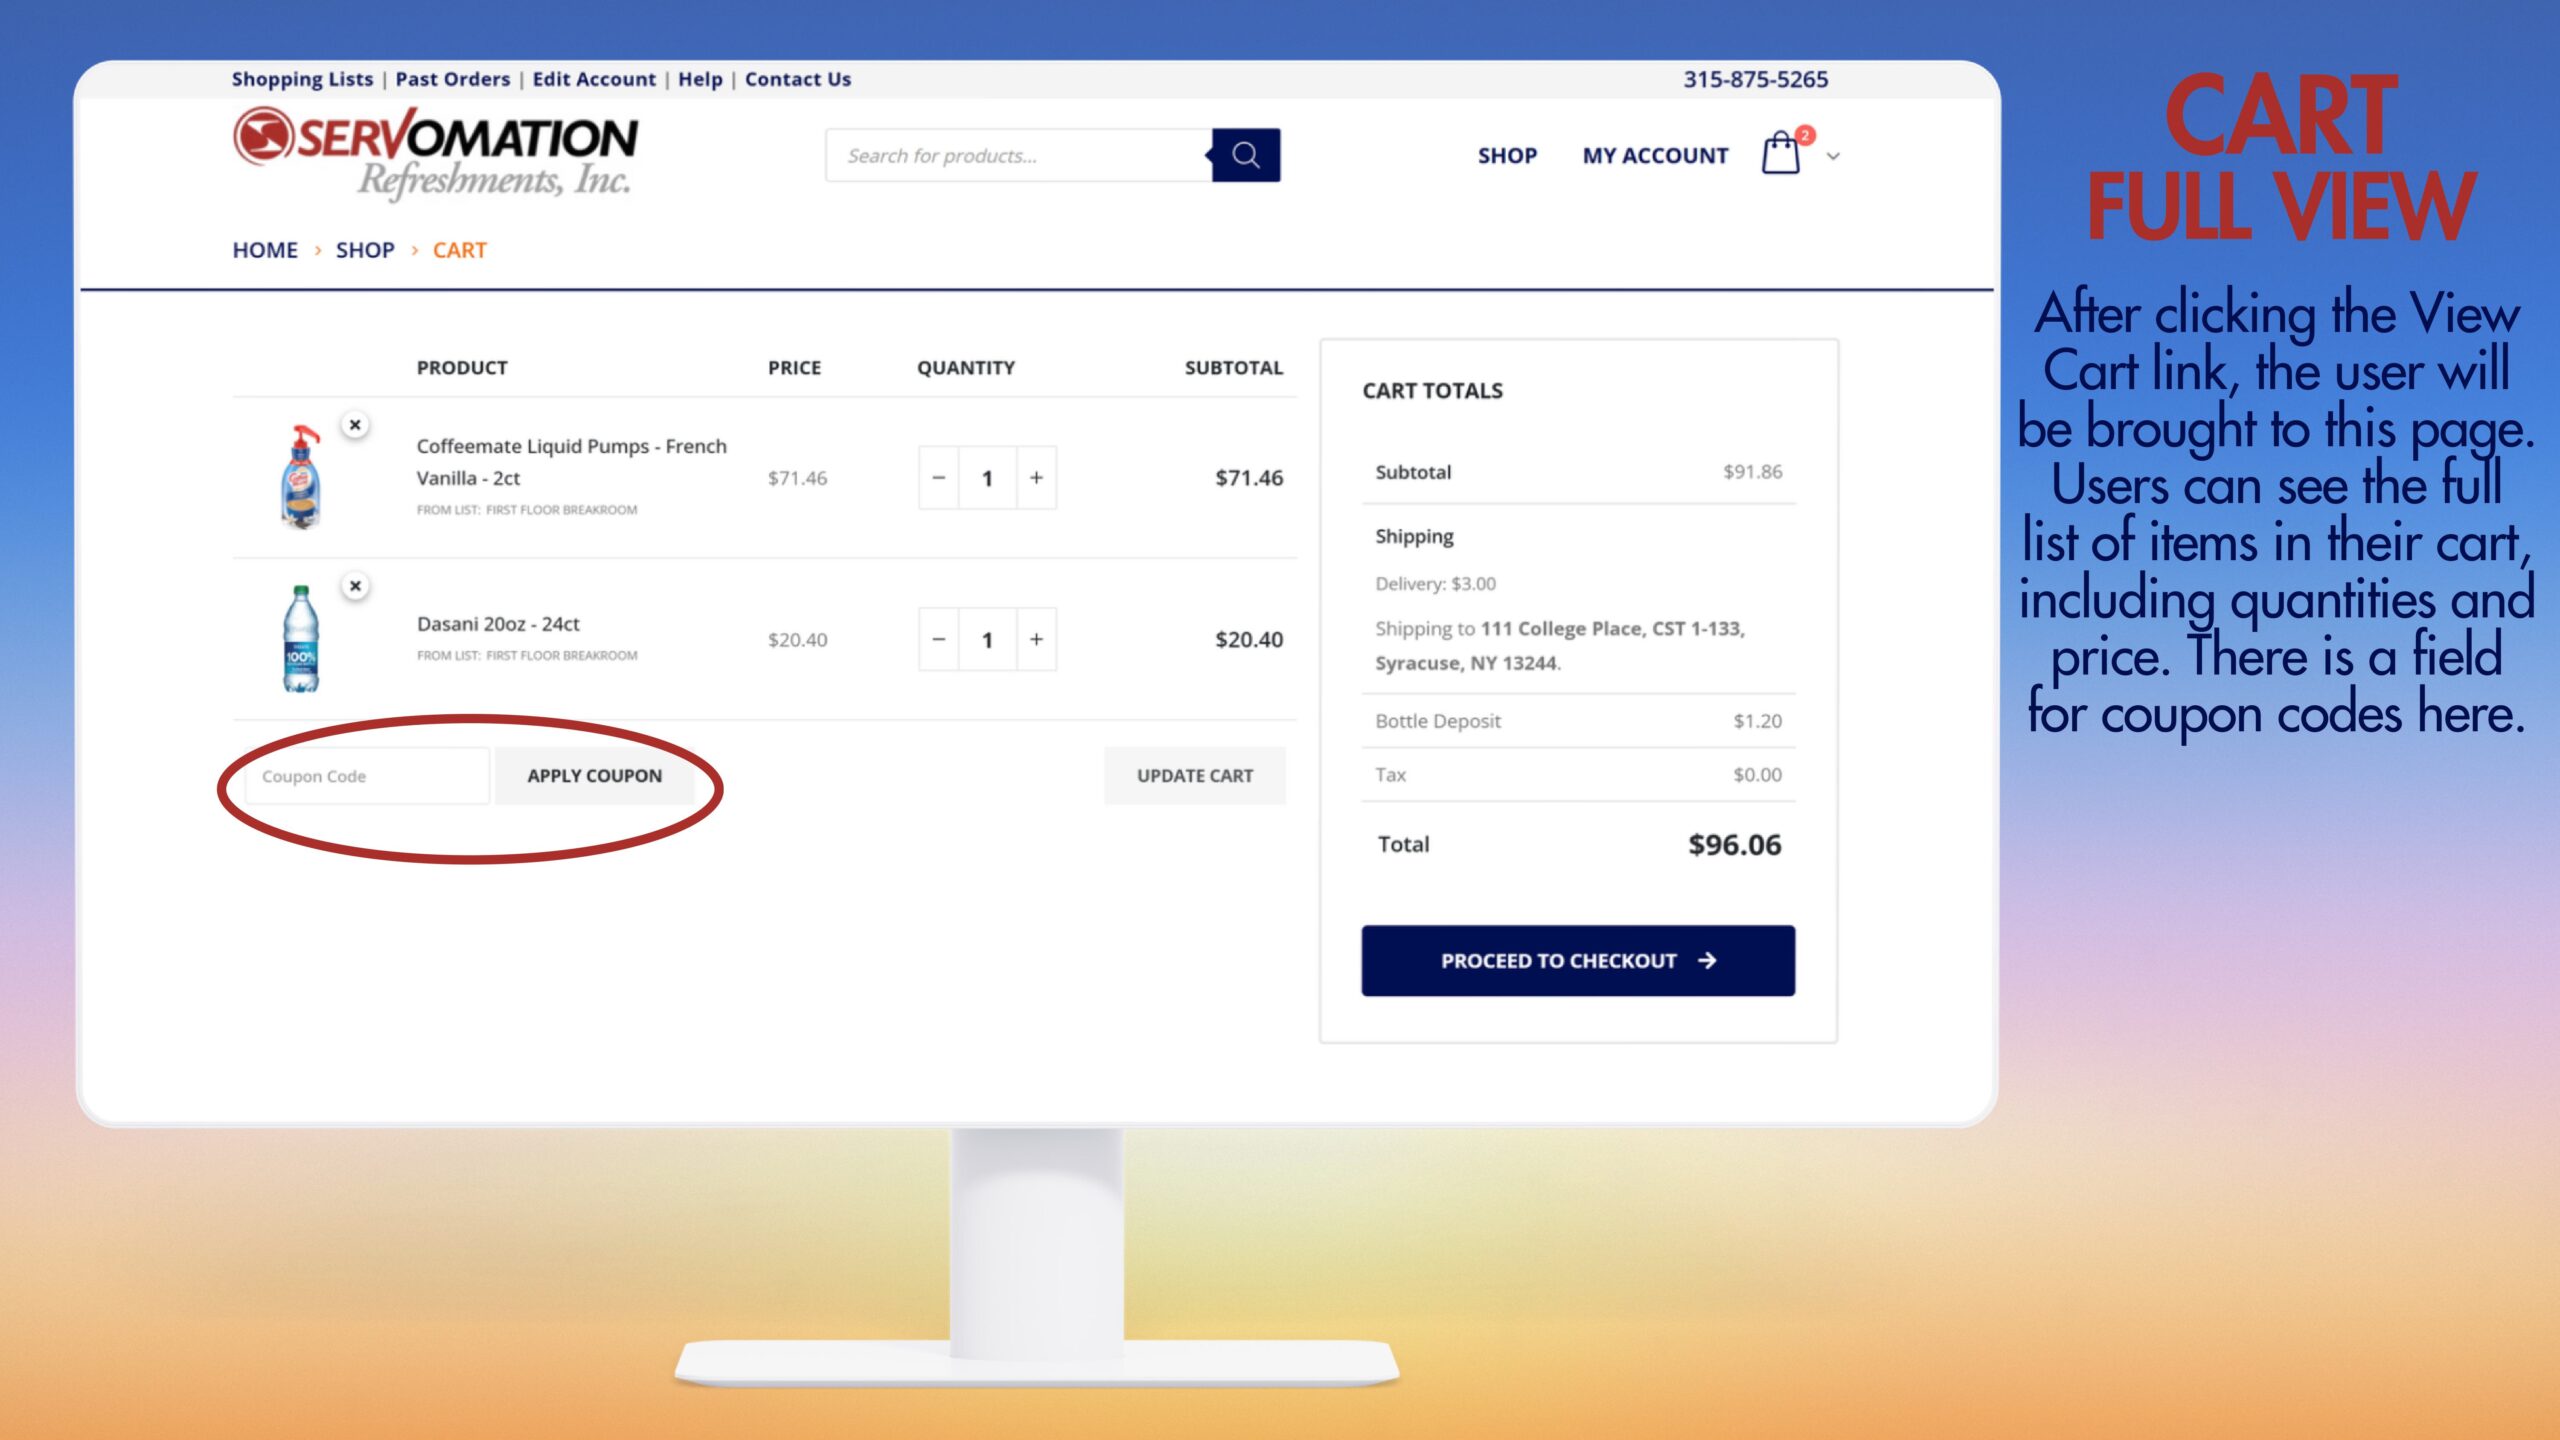Screen dimensions: 2560x1440
Task: Open the Past Orders link
Action: click(452, 79)
